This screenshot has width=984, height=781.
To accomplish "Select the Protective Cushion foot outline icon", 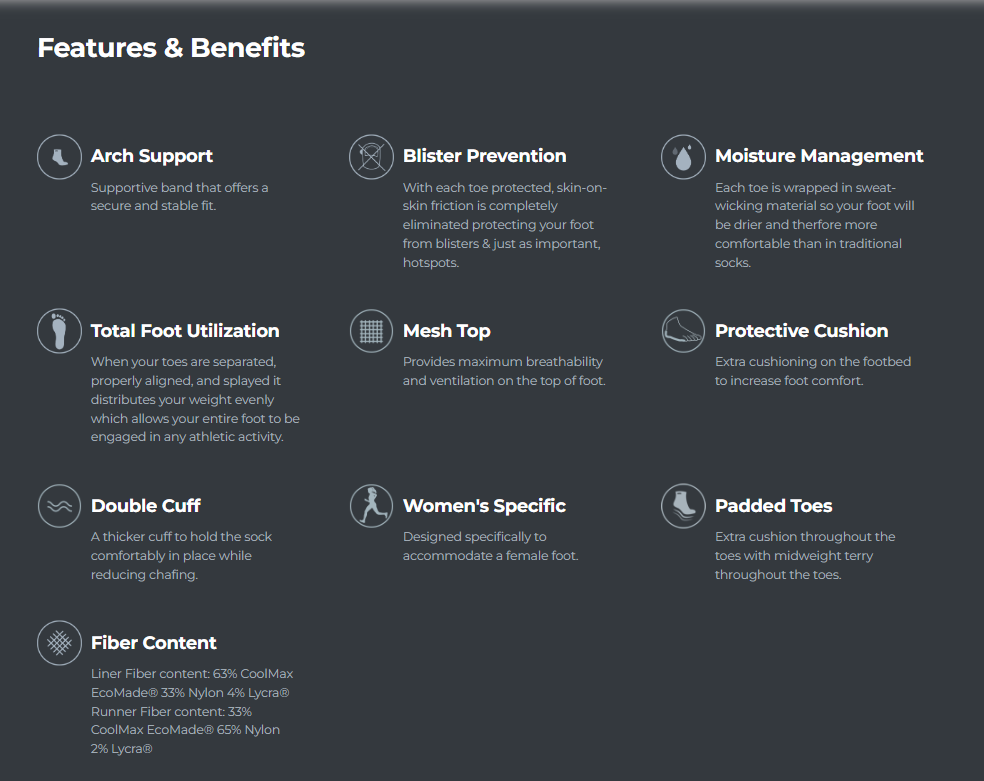I will pos(683,331).
